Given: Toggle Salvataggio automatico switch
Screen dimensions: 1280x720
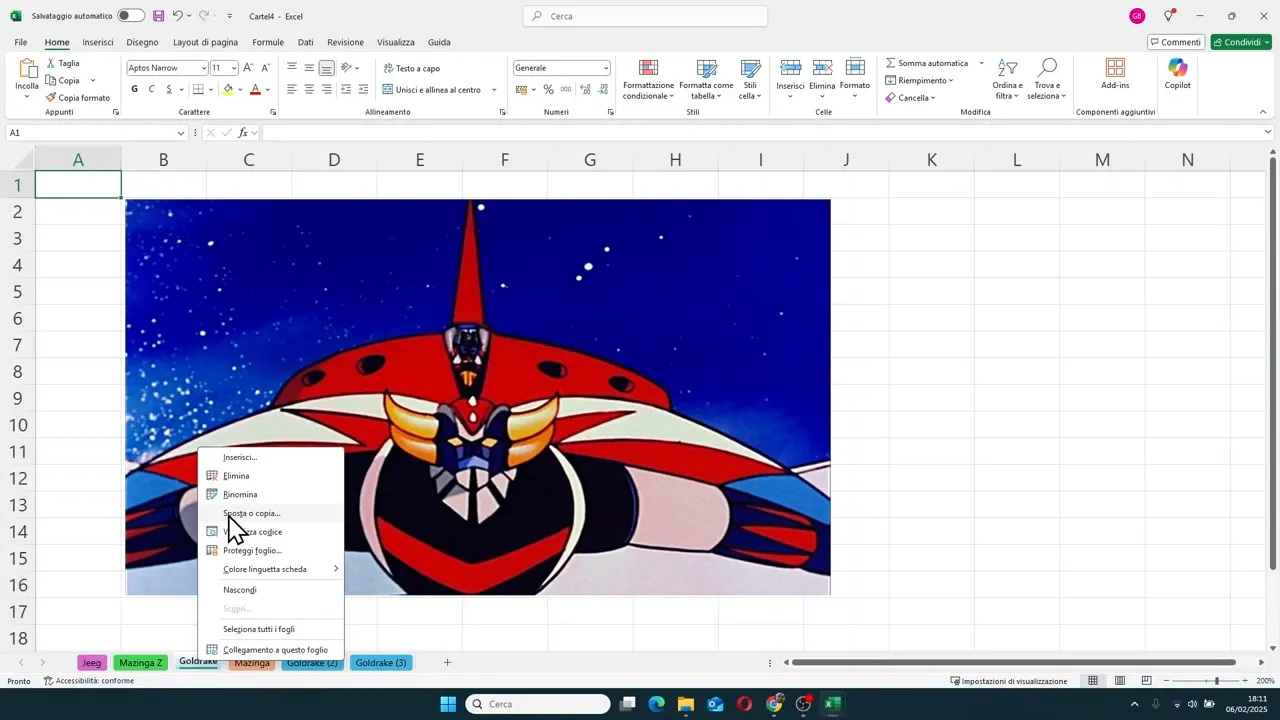Looking at the screenshot, I should (131, 16).
